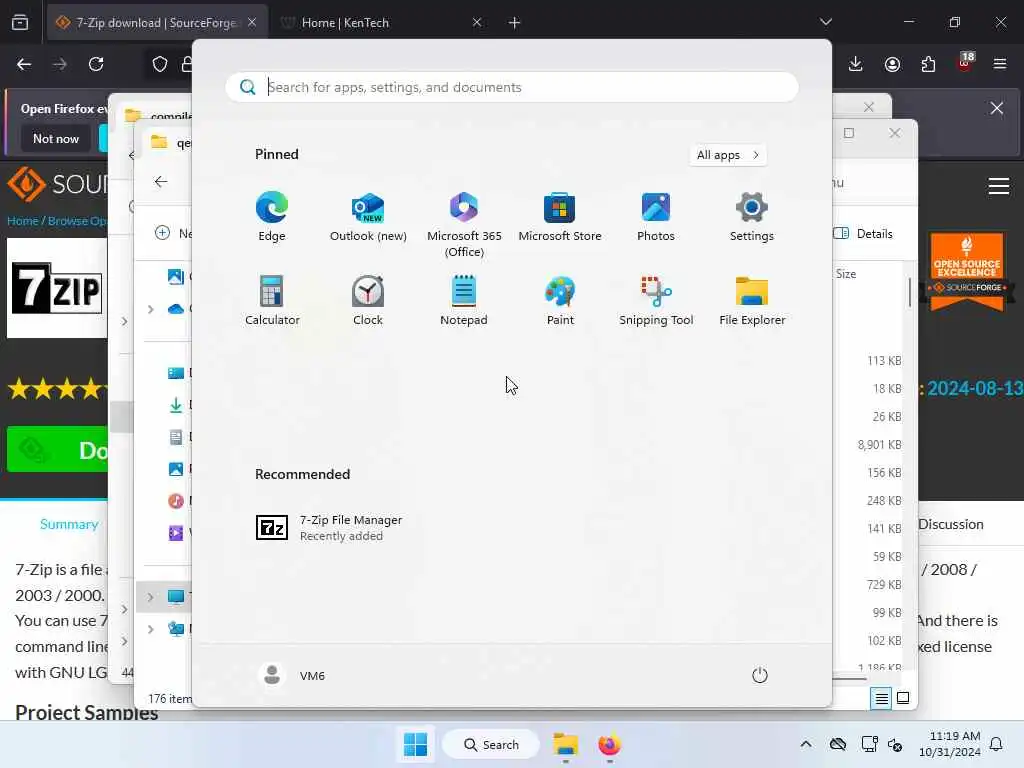Switch to File Explorer on taskbar
The image size is (1024, 768).
click(x=566, y=744)
